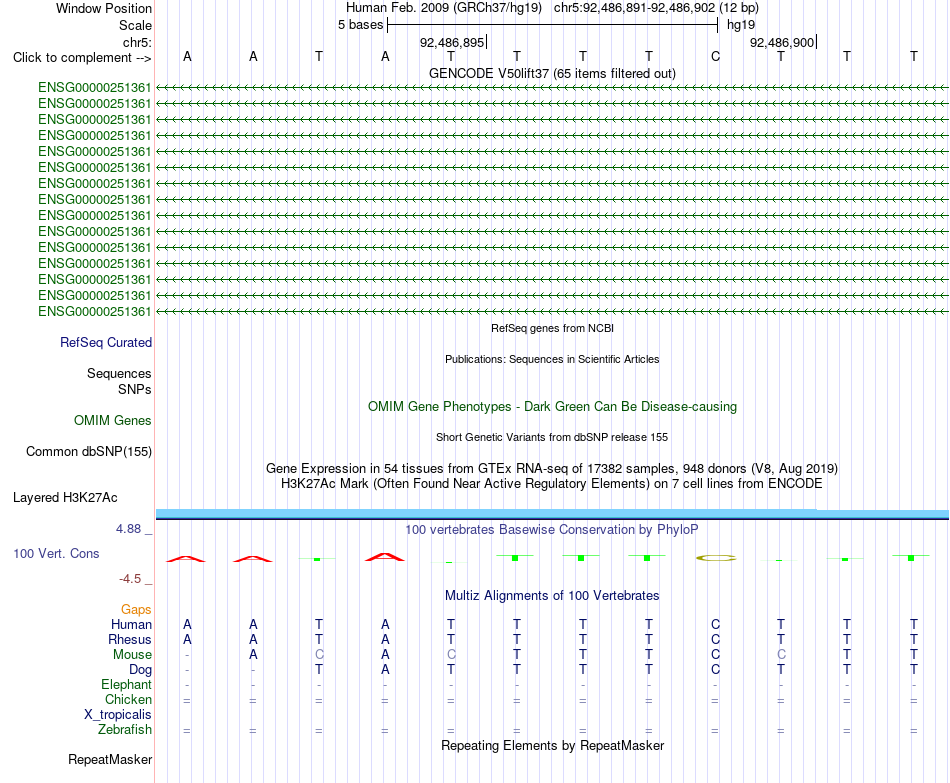The image size is (950, 783).
Task: Click the topmost ENSG00000251361 transcript label
Action: point(95,87)
